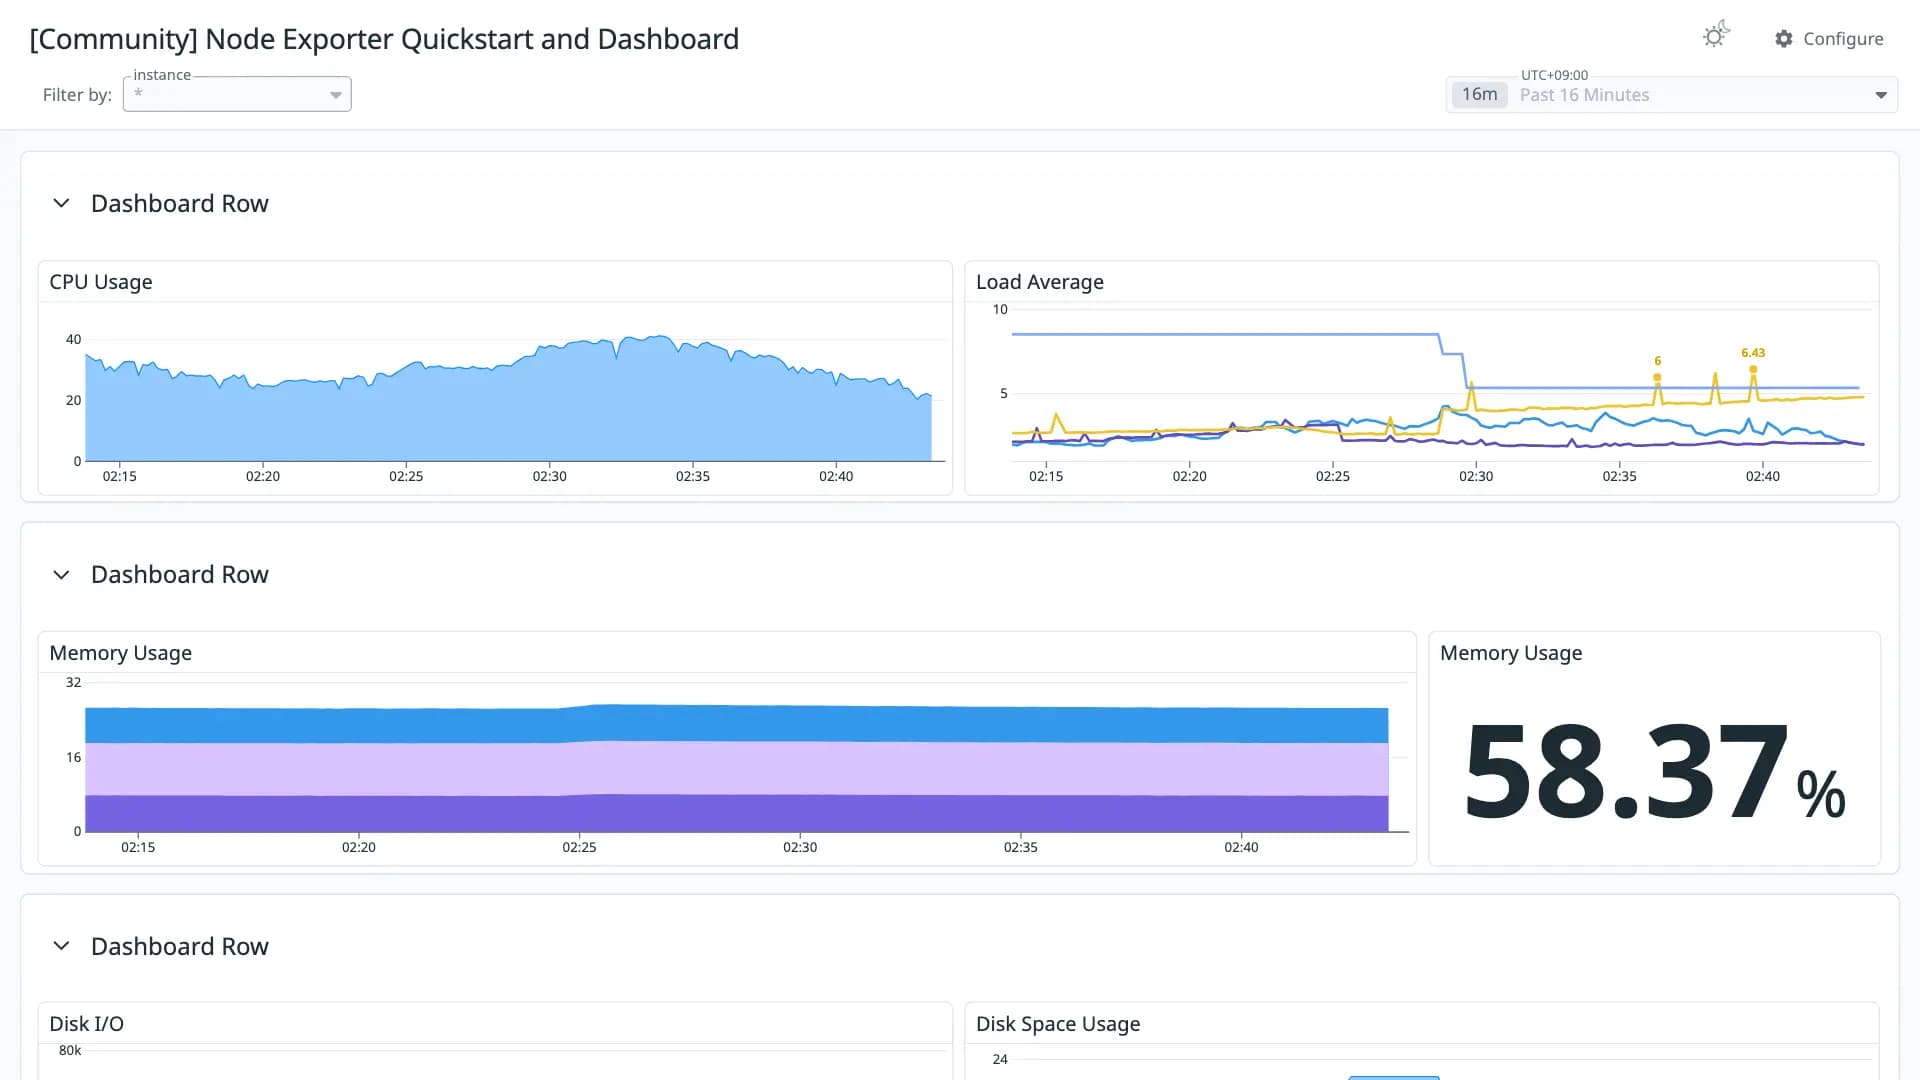Click the Disk I/O panel title
Screen dimensions: 1920x1080
87,1024
